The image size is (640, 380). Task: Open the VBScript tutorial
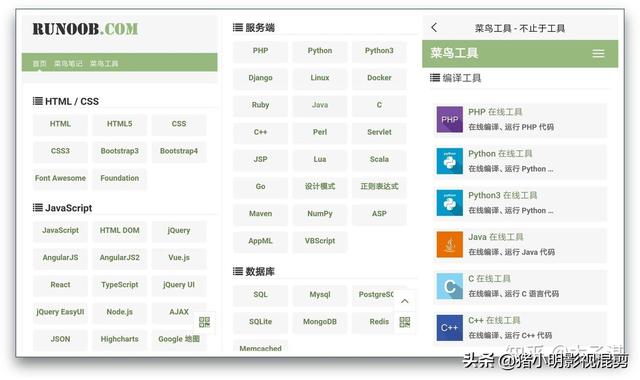(320, 241)
